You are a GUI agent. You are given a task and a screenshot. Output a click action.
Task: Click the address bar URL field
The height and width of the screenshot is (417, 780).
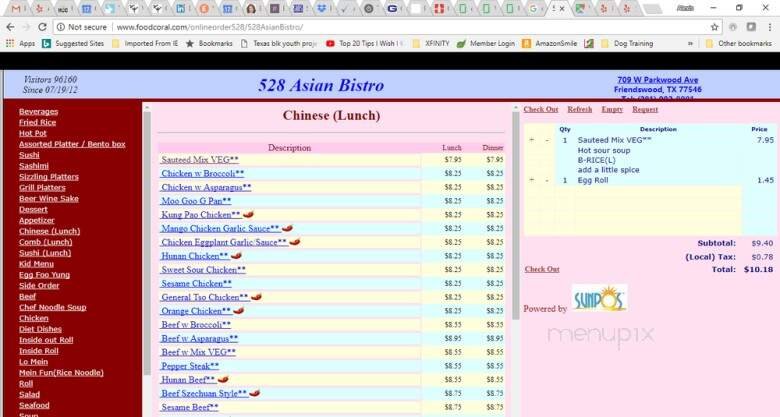(400, 27)
